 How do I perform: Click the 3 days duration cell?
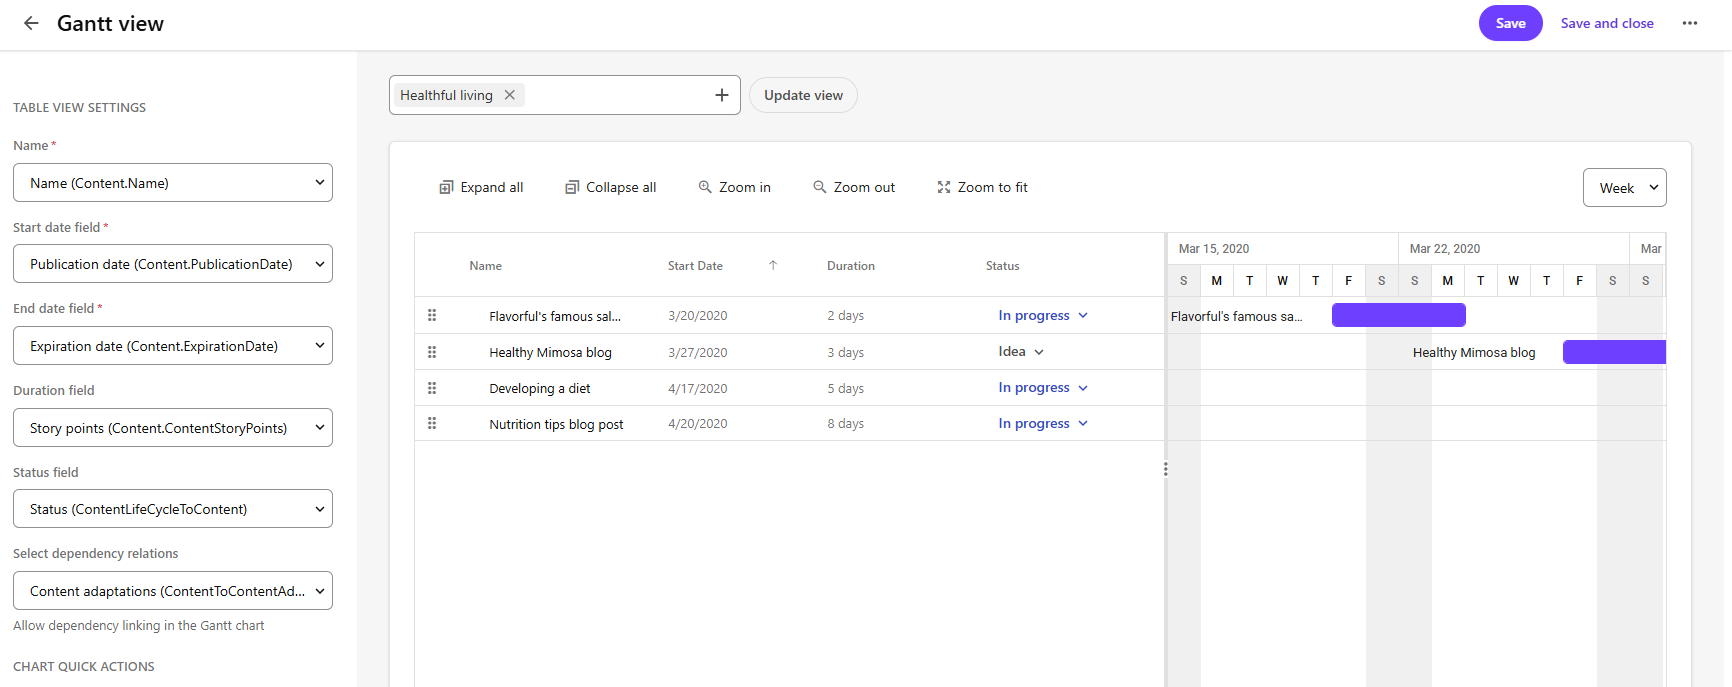point(846,353)
